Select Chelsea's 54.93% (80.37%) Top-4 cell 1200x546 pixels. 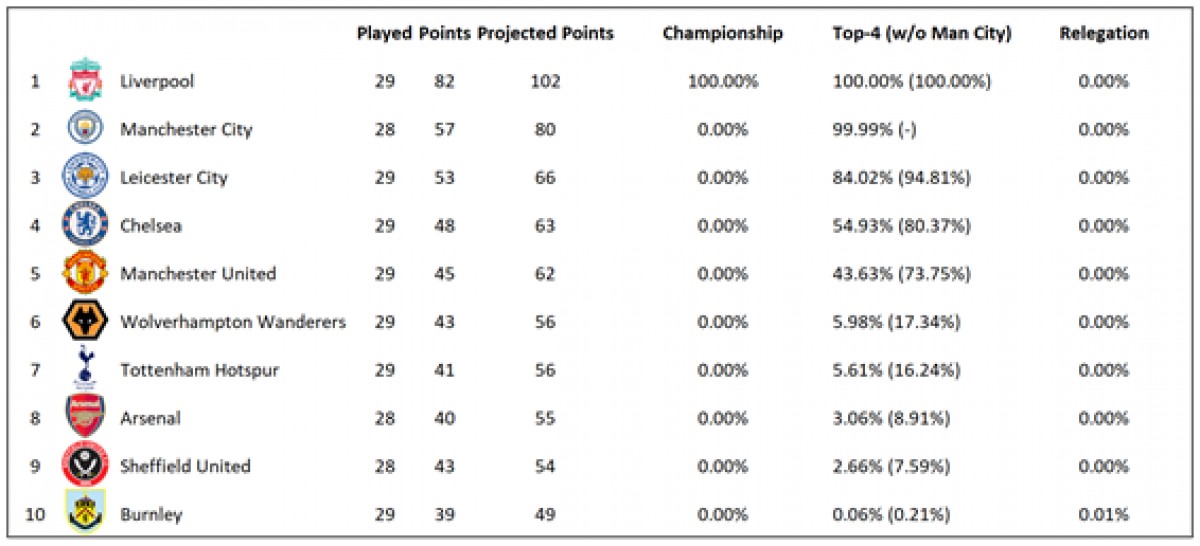click(x=901, y=226)
